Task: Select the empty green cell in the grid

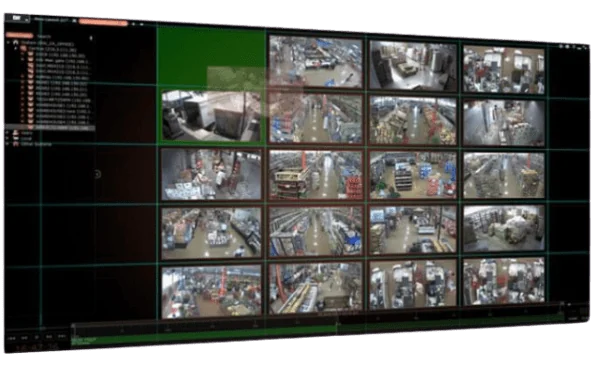Action: [212, 57]
